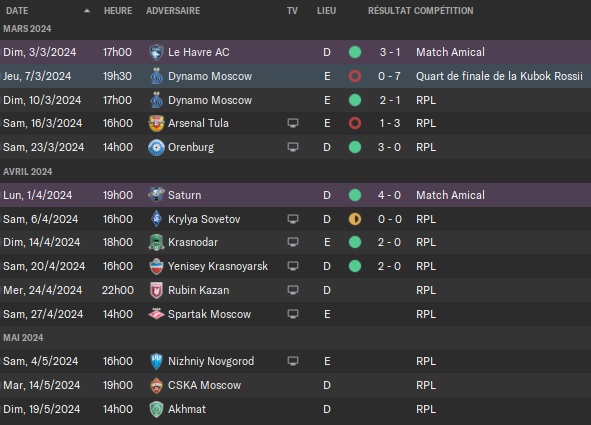The width and height of the screenshot is (591, 425).
Task: Click the red loss indicator for Arsenal Tula
Action: click(355, 123)
